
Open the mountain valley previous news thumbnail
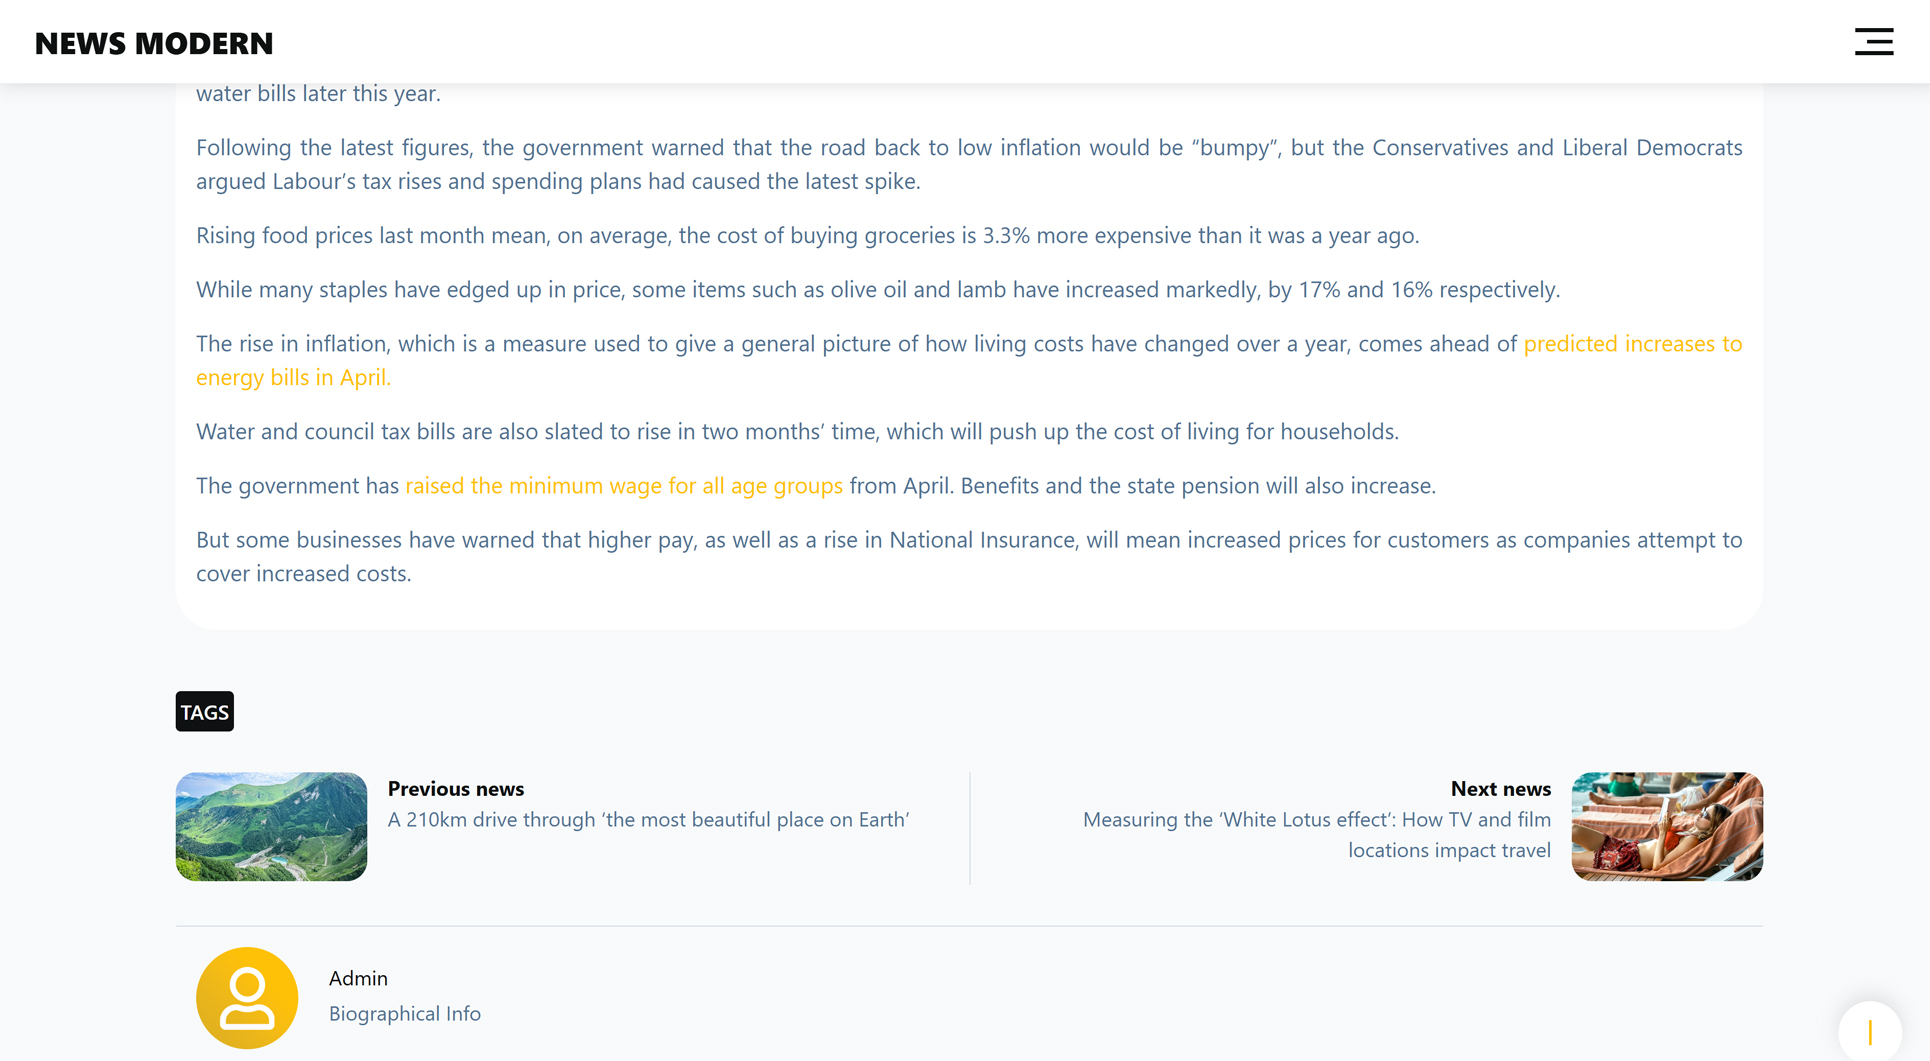coord(271,826)
